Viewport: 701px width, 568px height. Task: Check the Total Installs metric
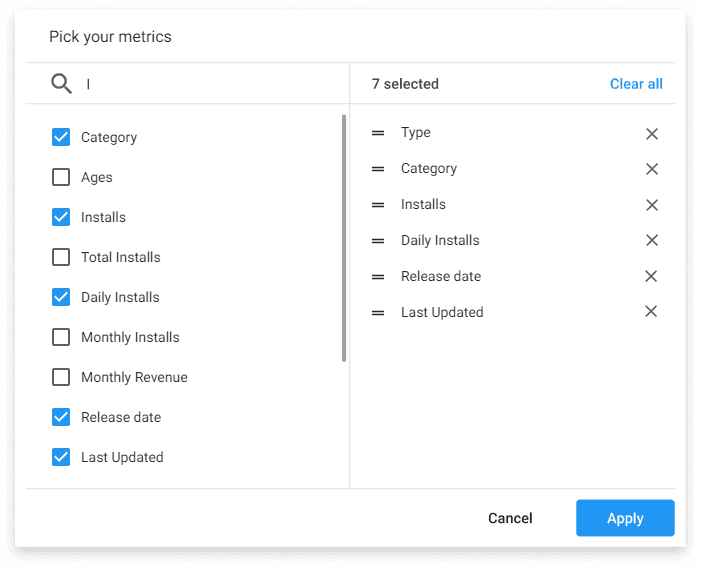tap(61, 257)
